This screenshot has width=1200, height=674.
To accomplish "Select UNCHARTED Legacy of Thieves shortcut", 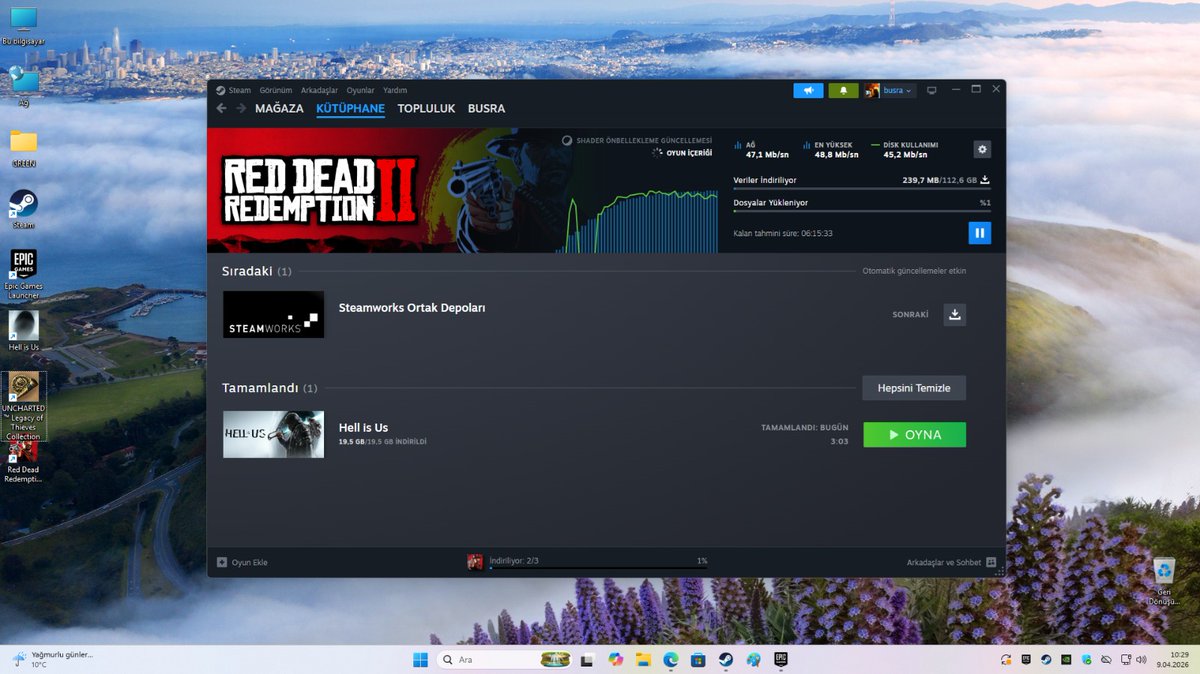I will tap(23, 406).
